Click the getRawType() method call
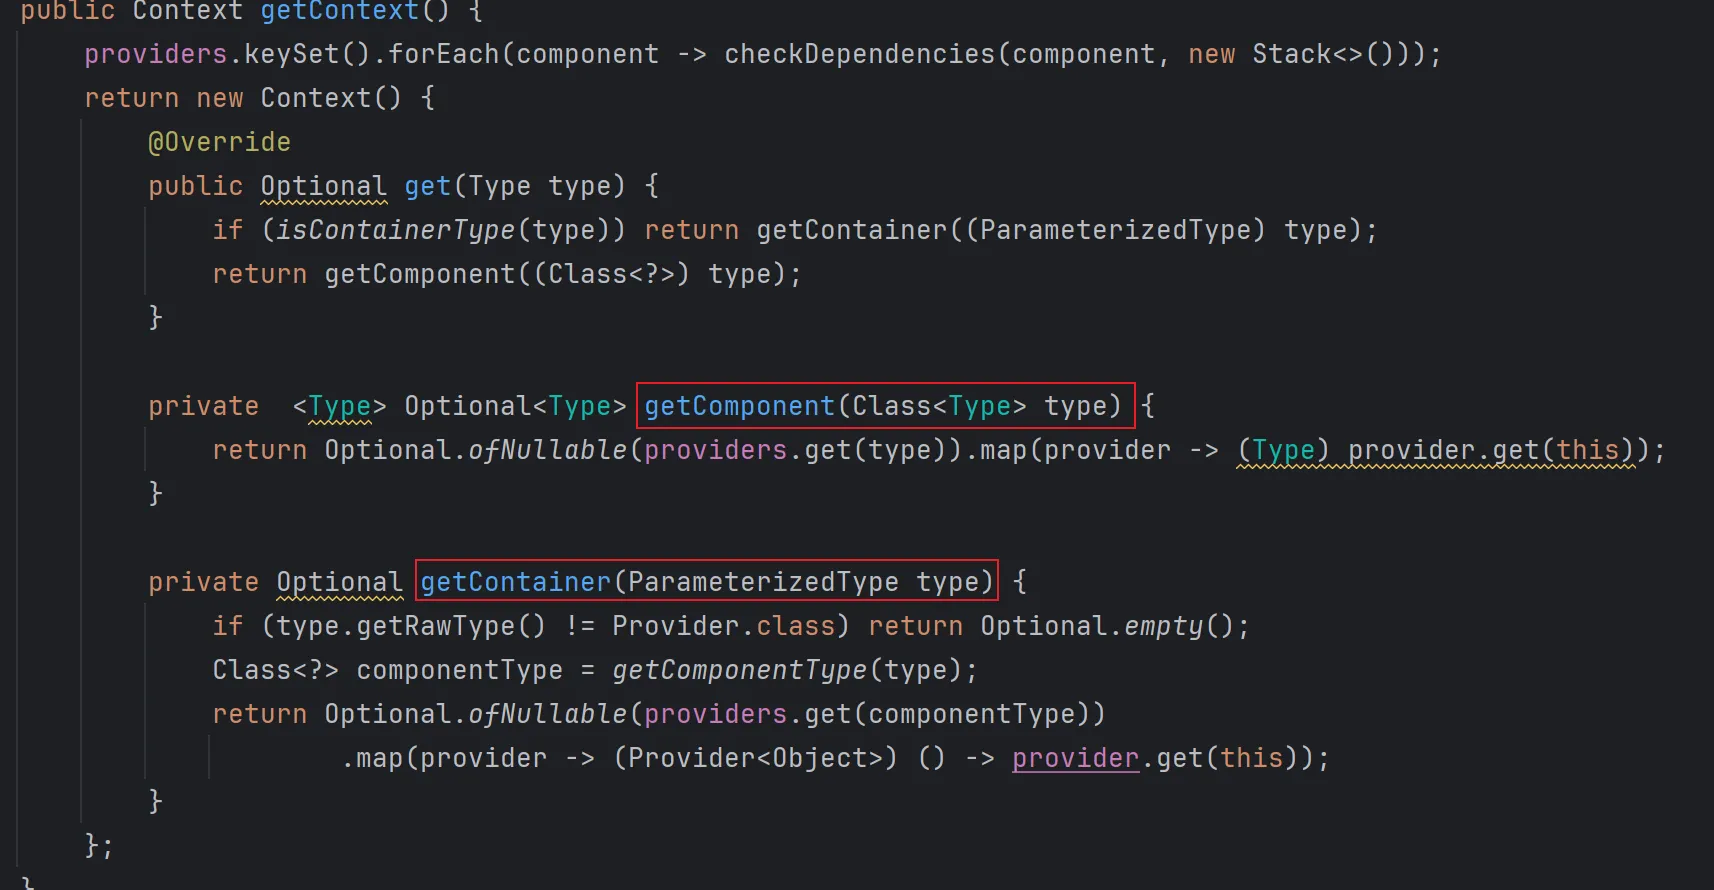This screenshot has width=1714, height=890. tap(450, 626)
